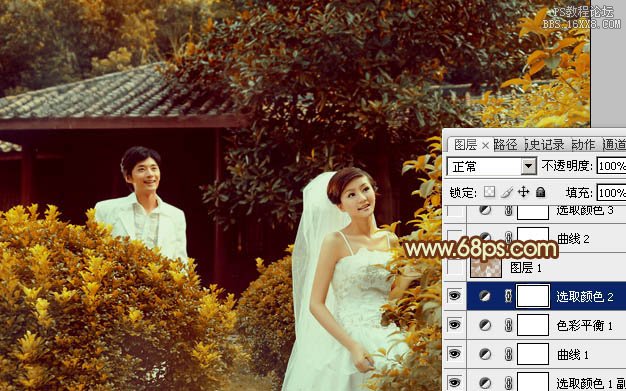
Task: Show the hidden 曲线 2 layer
Action: 455,239
